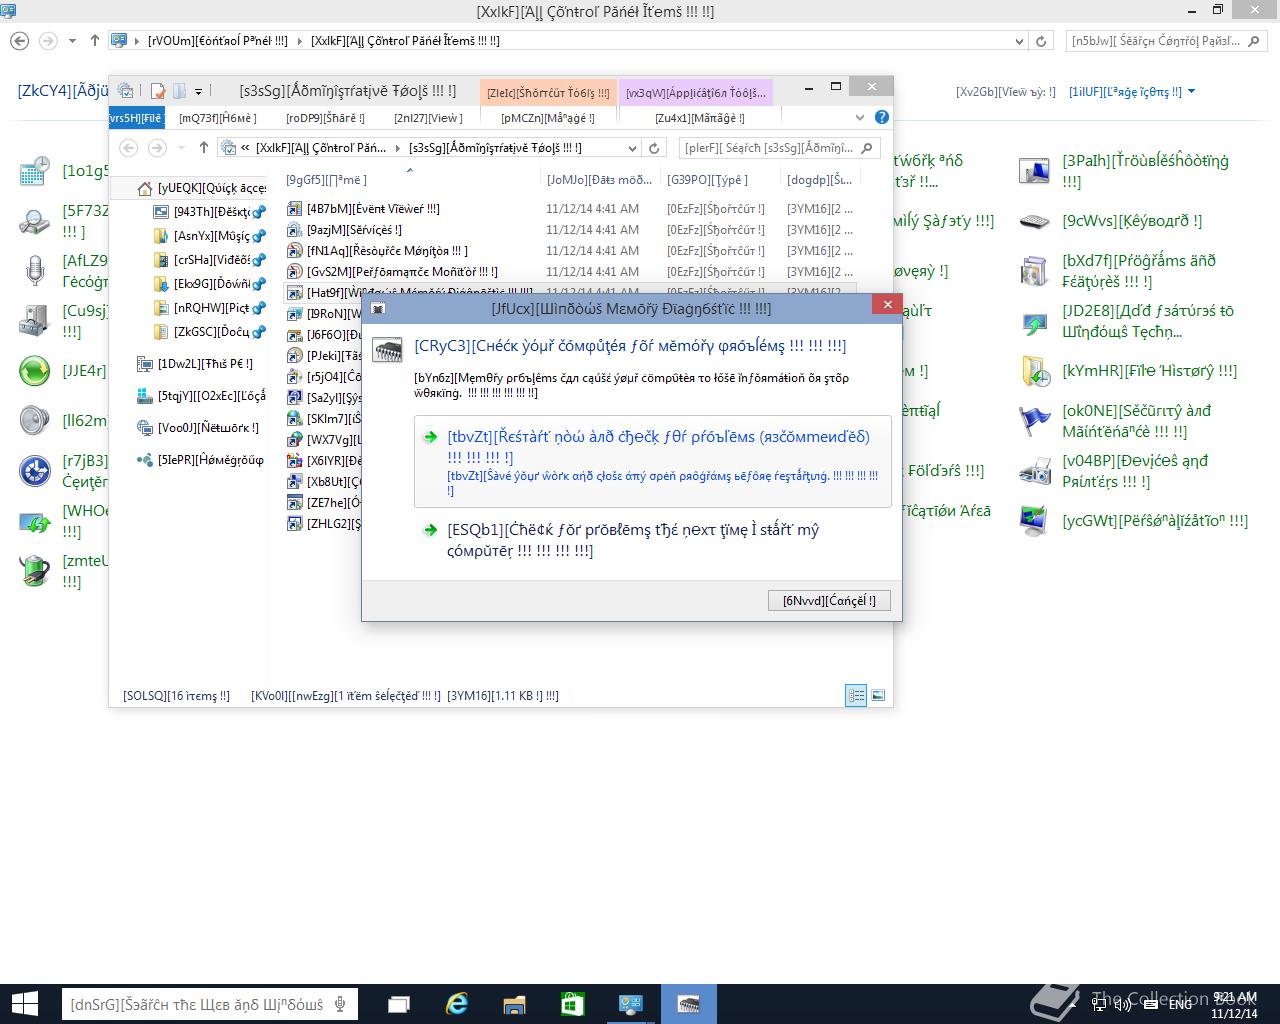Image resolution: width=1280 pixels, height=1024 pixels.
Task: Go up one level in Control Panel
Action: 95,41
